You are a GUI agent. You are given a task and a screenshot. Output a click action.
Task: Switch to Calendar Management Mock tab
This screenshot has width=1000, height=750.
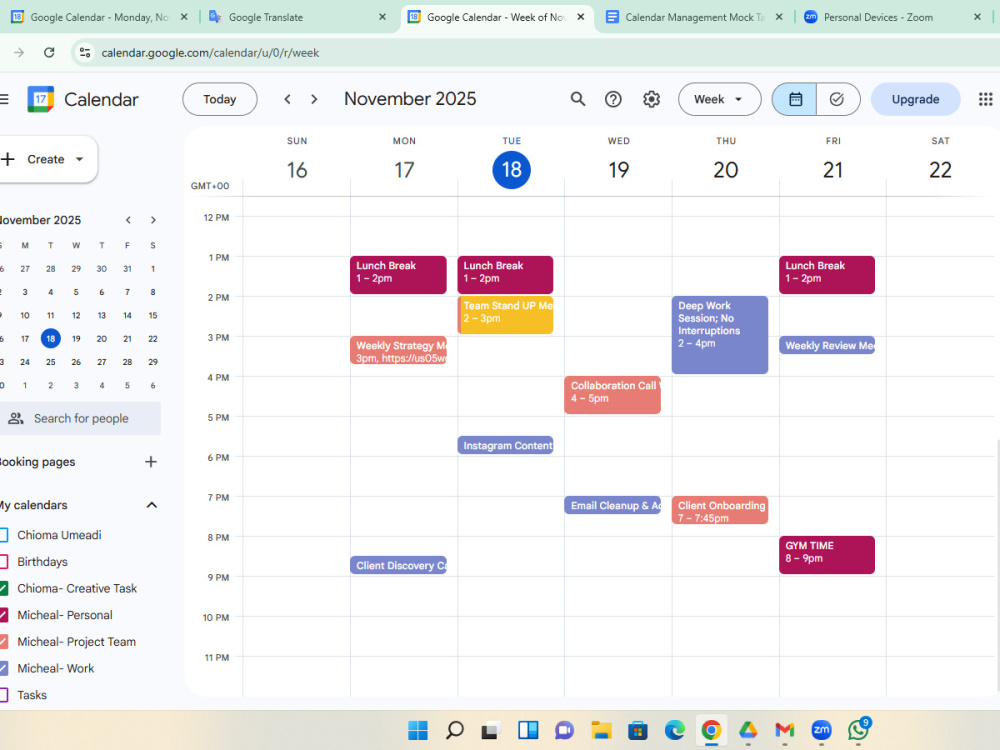(695, 17)
